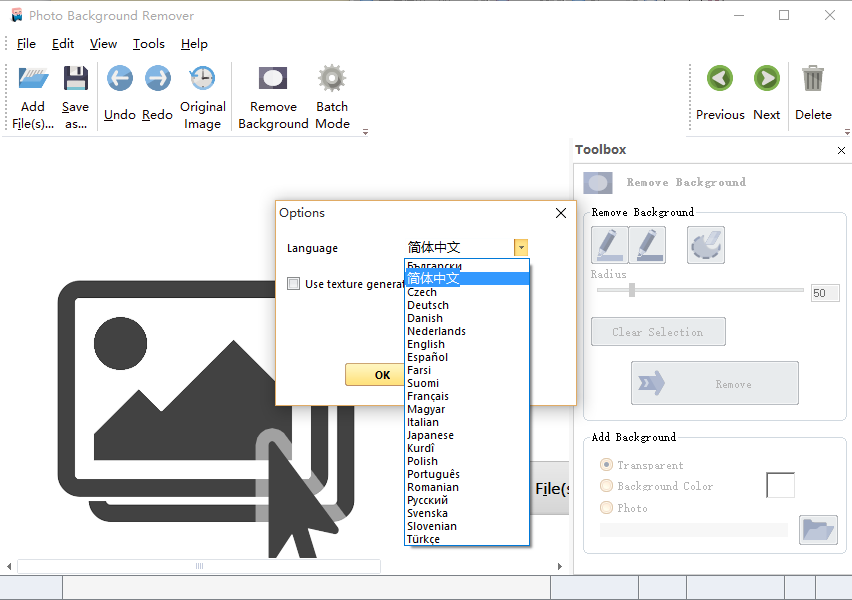Click the Original Image icon
Image resolution: width=852 pixels, height=600 pixels.
tap(202, 79)
